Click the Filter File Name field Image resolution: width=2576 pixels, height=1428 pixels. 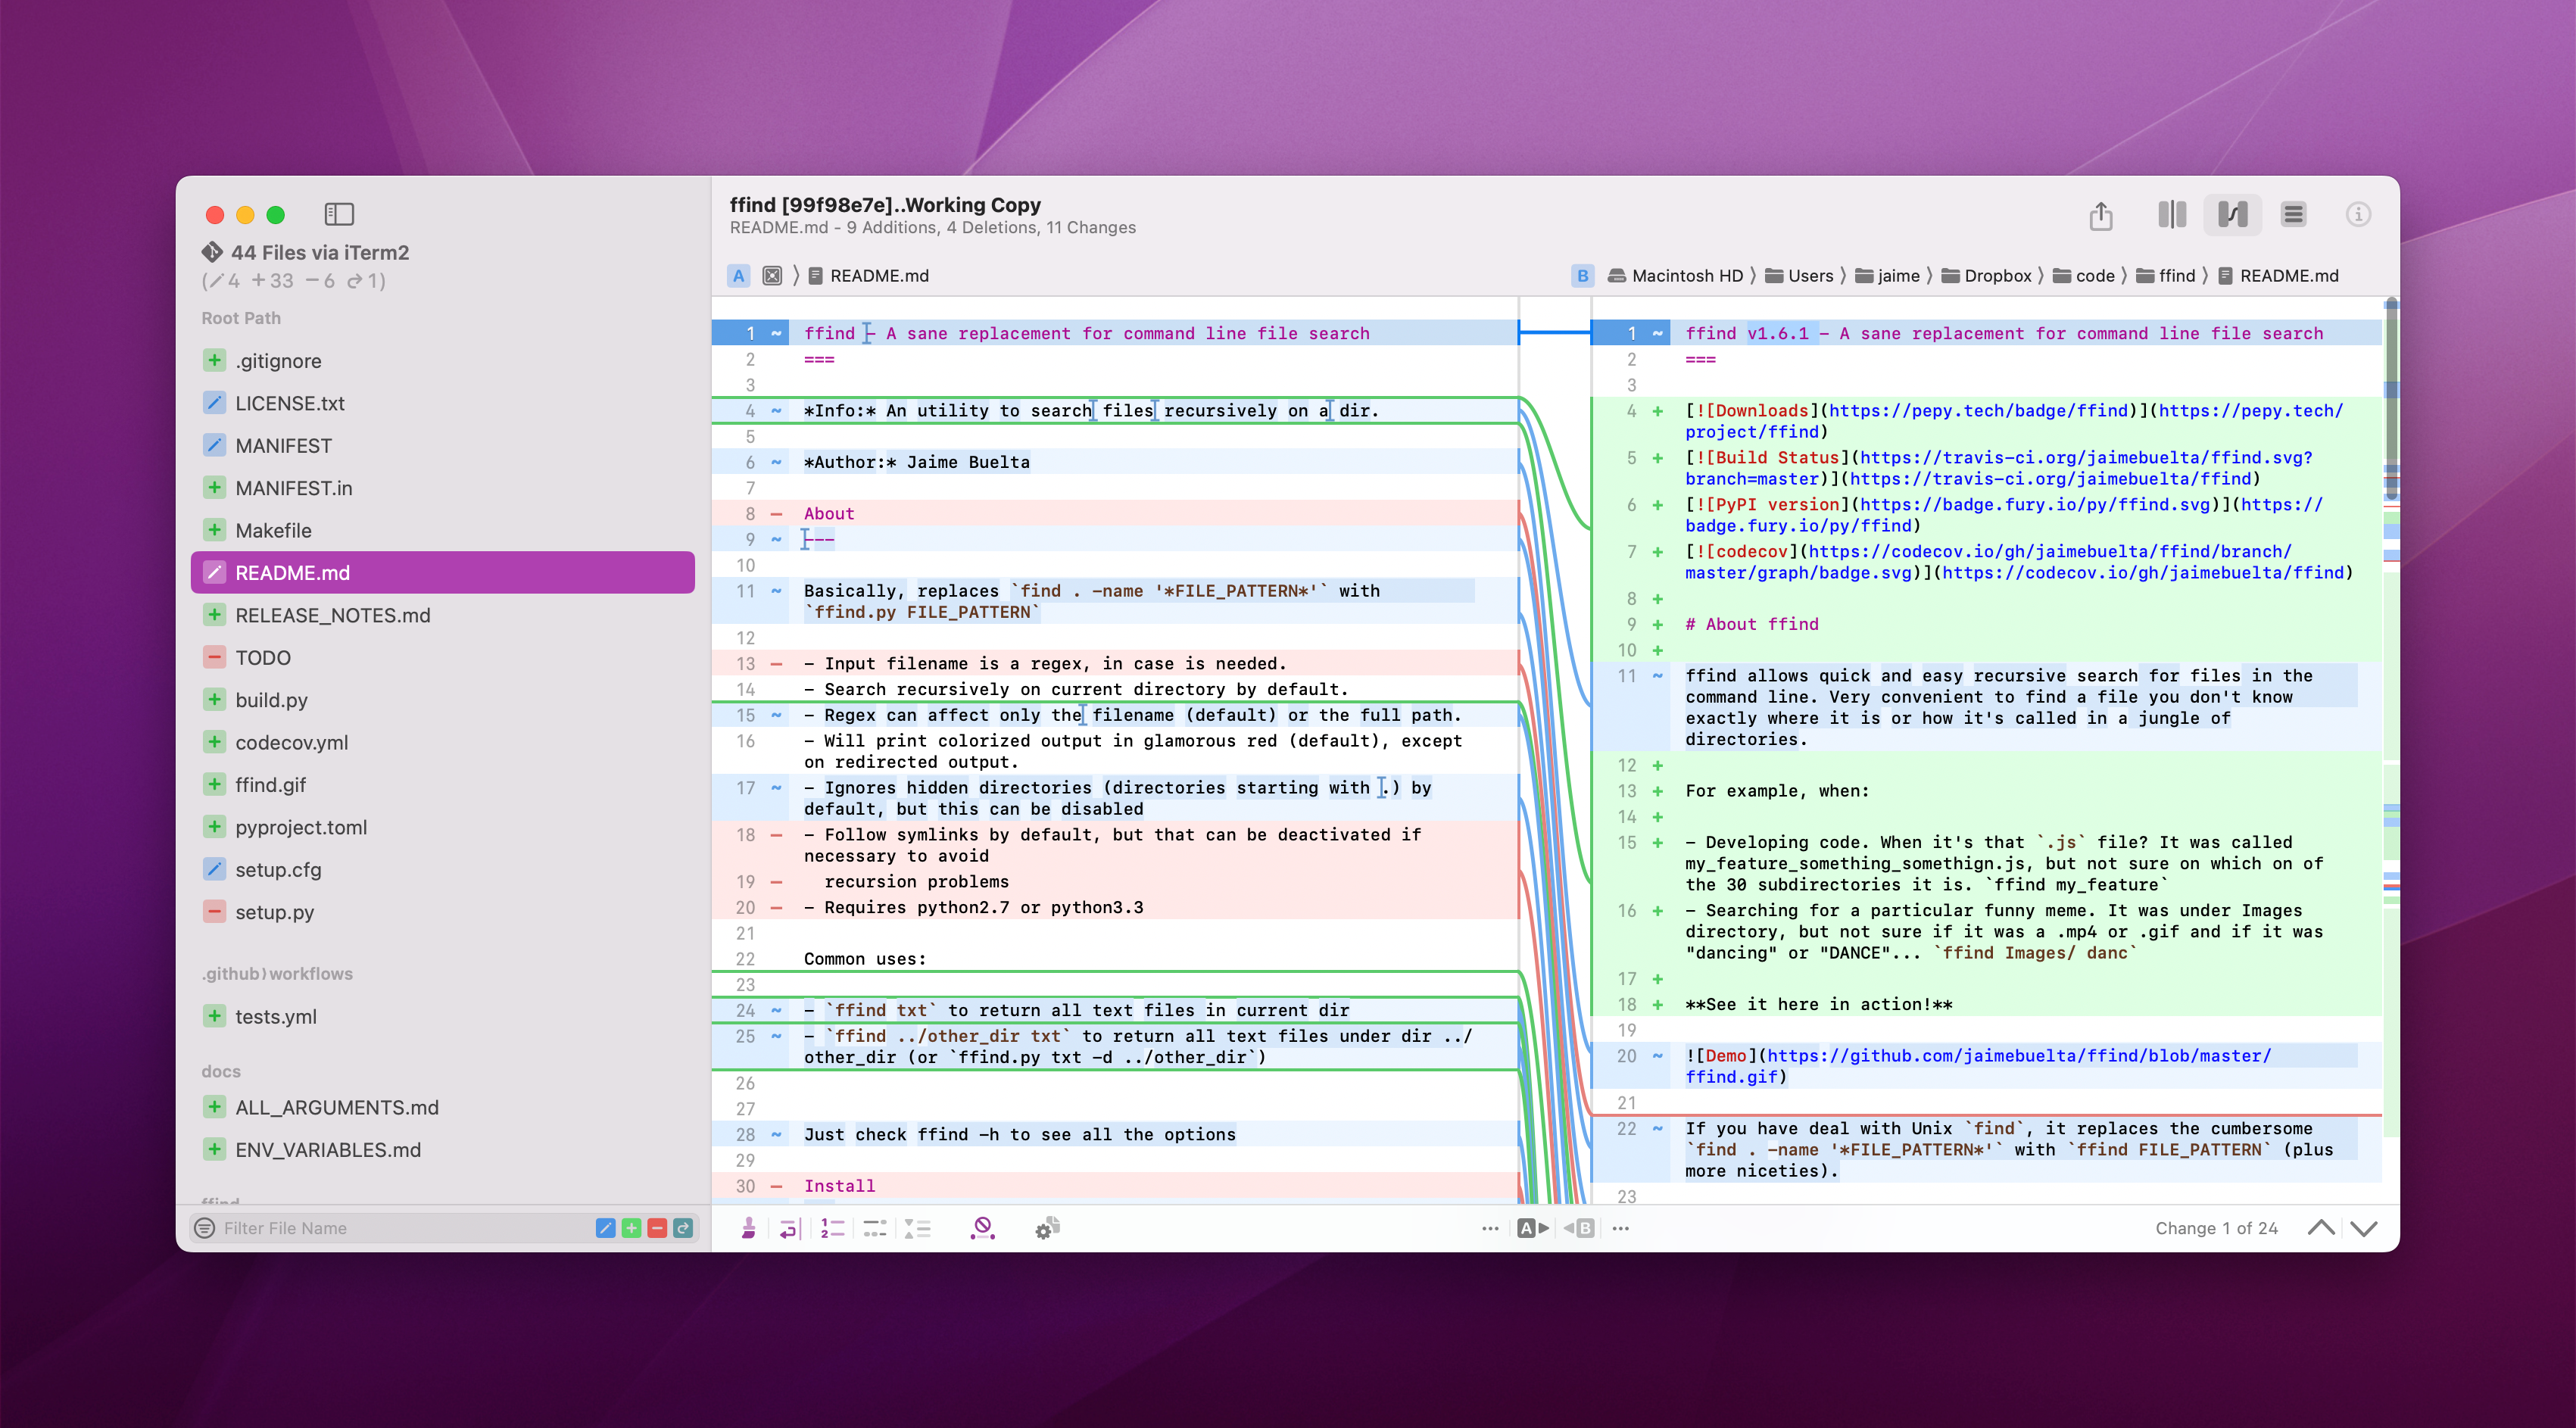(x=400, y=1228)
